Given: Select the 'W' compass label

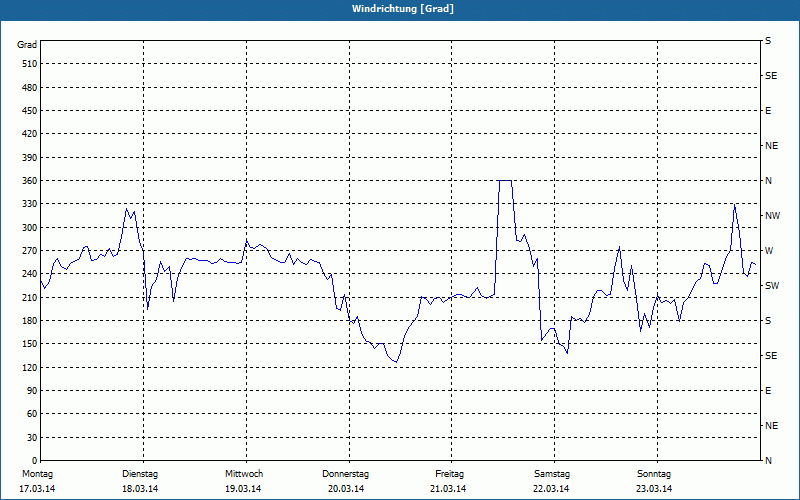Looking at the screenshot, I should (769, 251).
